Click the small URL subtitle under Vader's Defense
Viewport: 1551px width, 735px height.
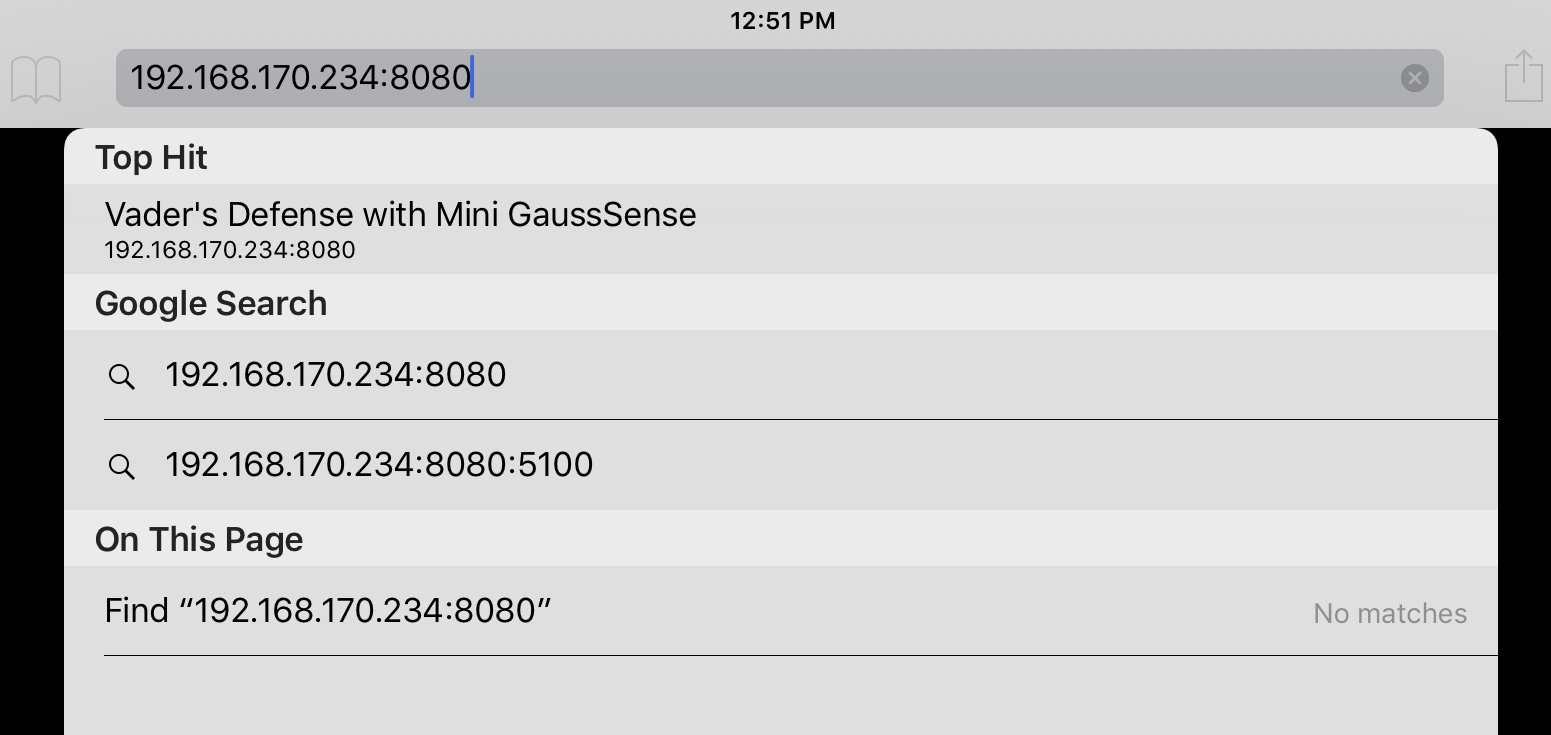tap(230, 250)
